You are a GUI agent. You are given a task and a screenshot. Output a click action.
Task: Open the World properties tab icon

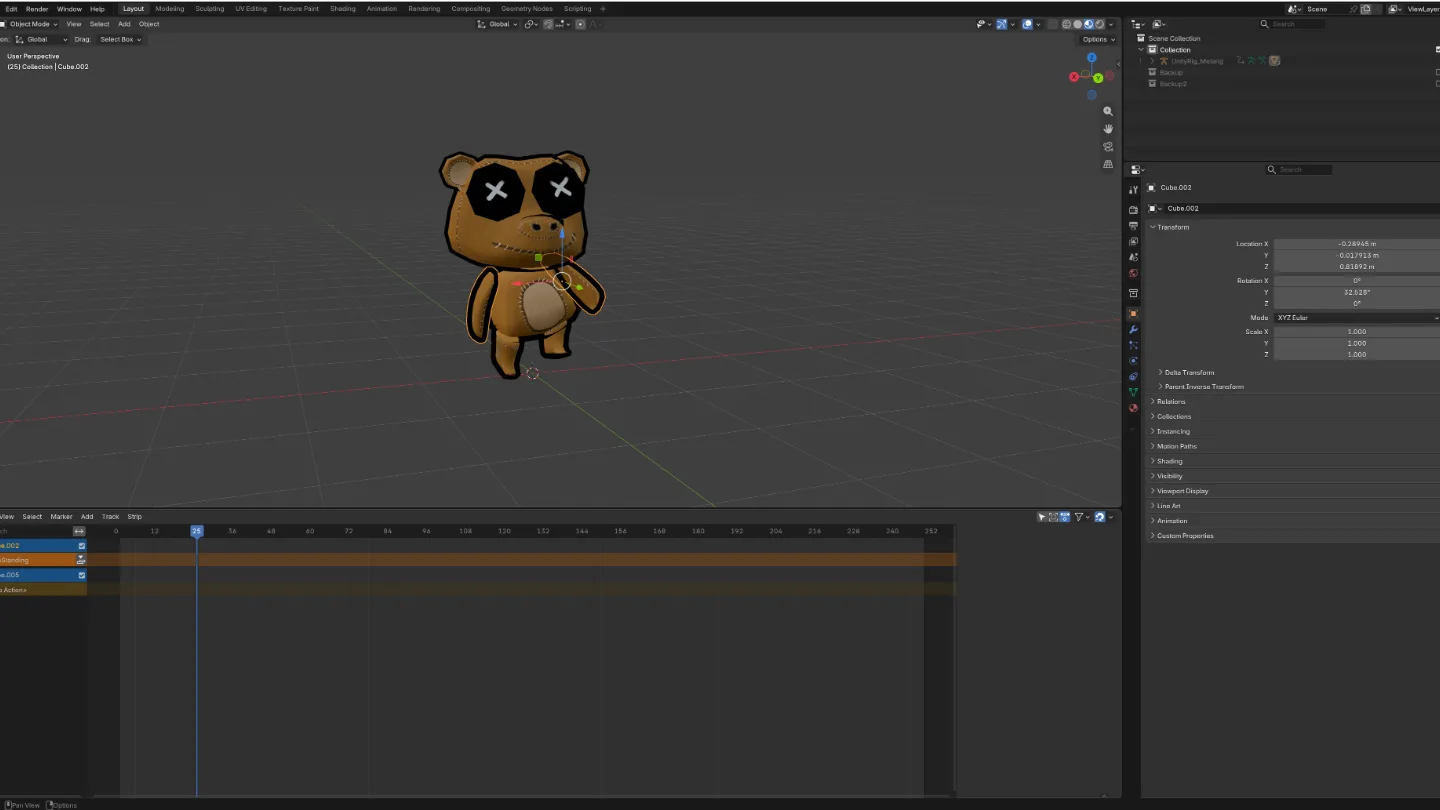click(x=1133, y=273)
